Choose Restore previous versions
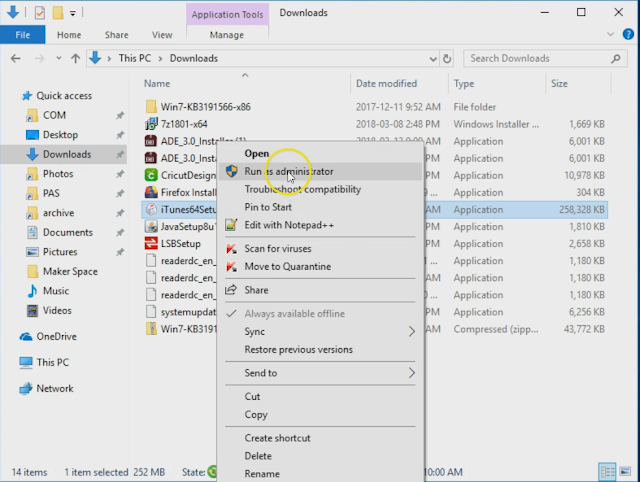 (x=298, y=350)
